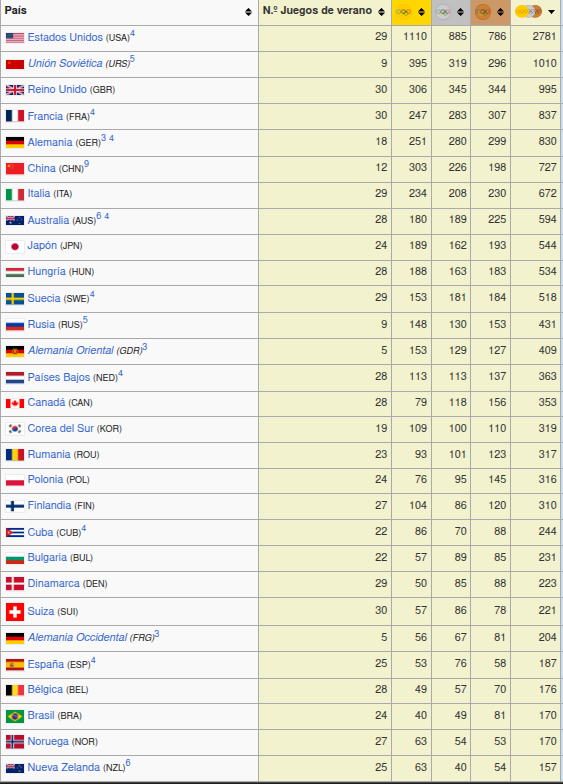Select total 187 in España row
Viewport: 563px width, 784px height.
pos(548,664)
